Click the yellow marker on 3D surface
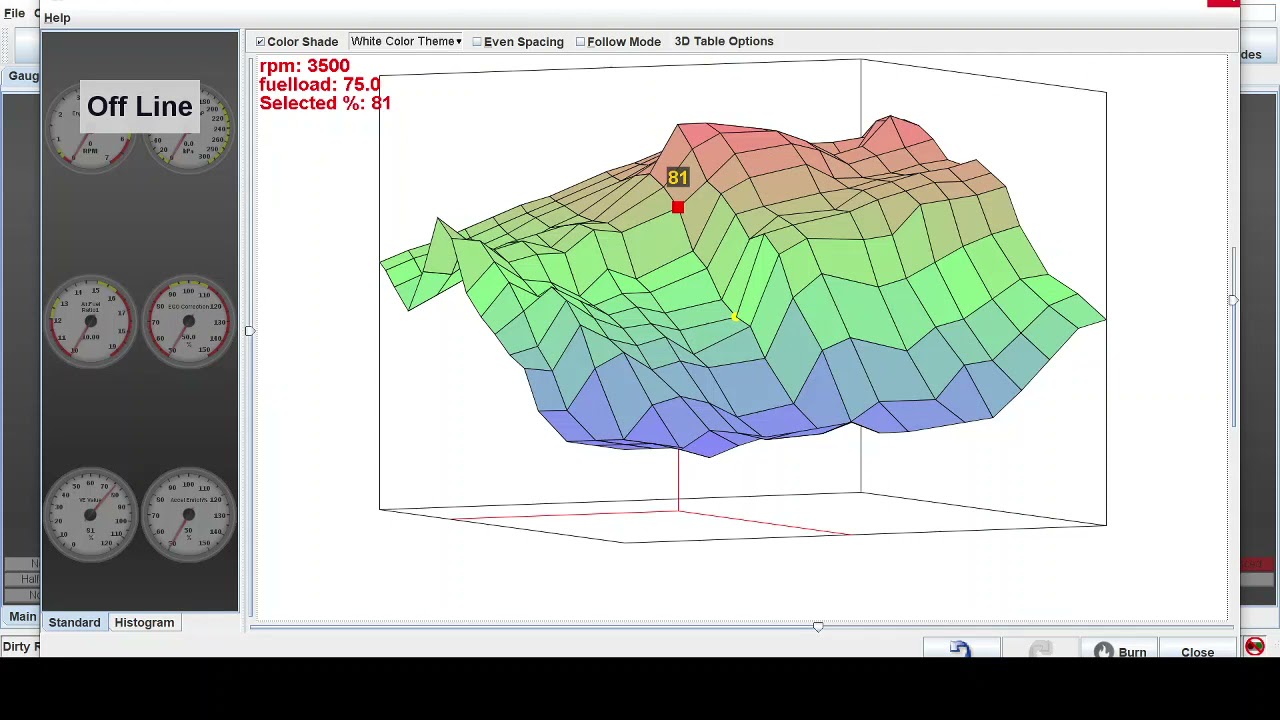 pyautogui.click(x=735, y=318)
